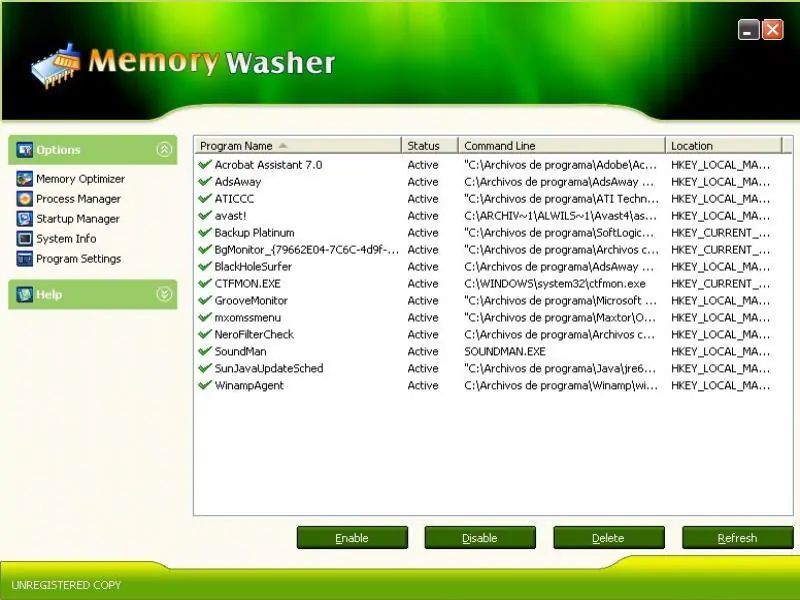Select SunJavaUpdateSched program name
Screen dimensions: 800x600
pyautogui.click(x=269, y=368)
